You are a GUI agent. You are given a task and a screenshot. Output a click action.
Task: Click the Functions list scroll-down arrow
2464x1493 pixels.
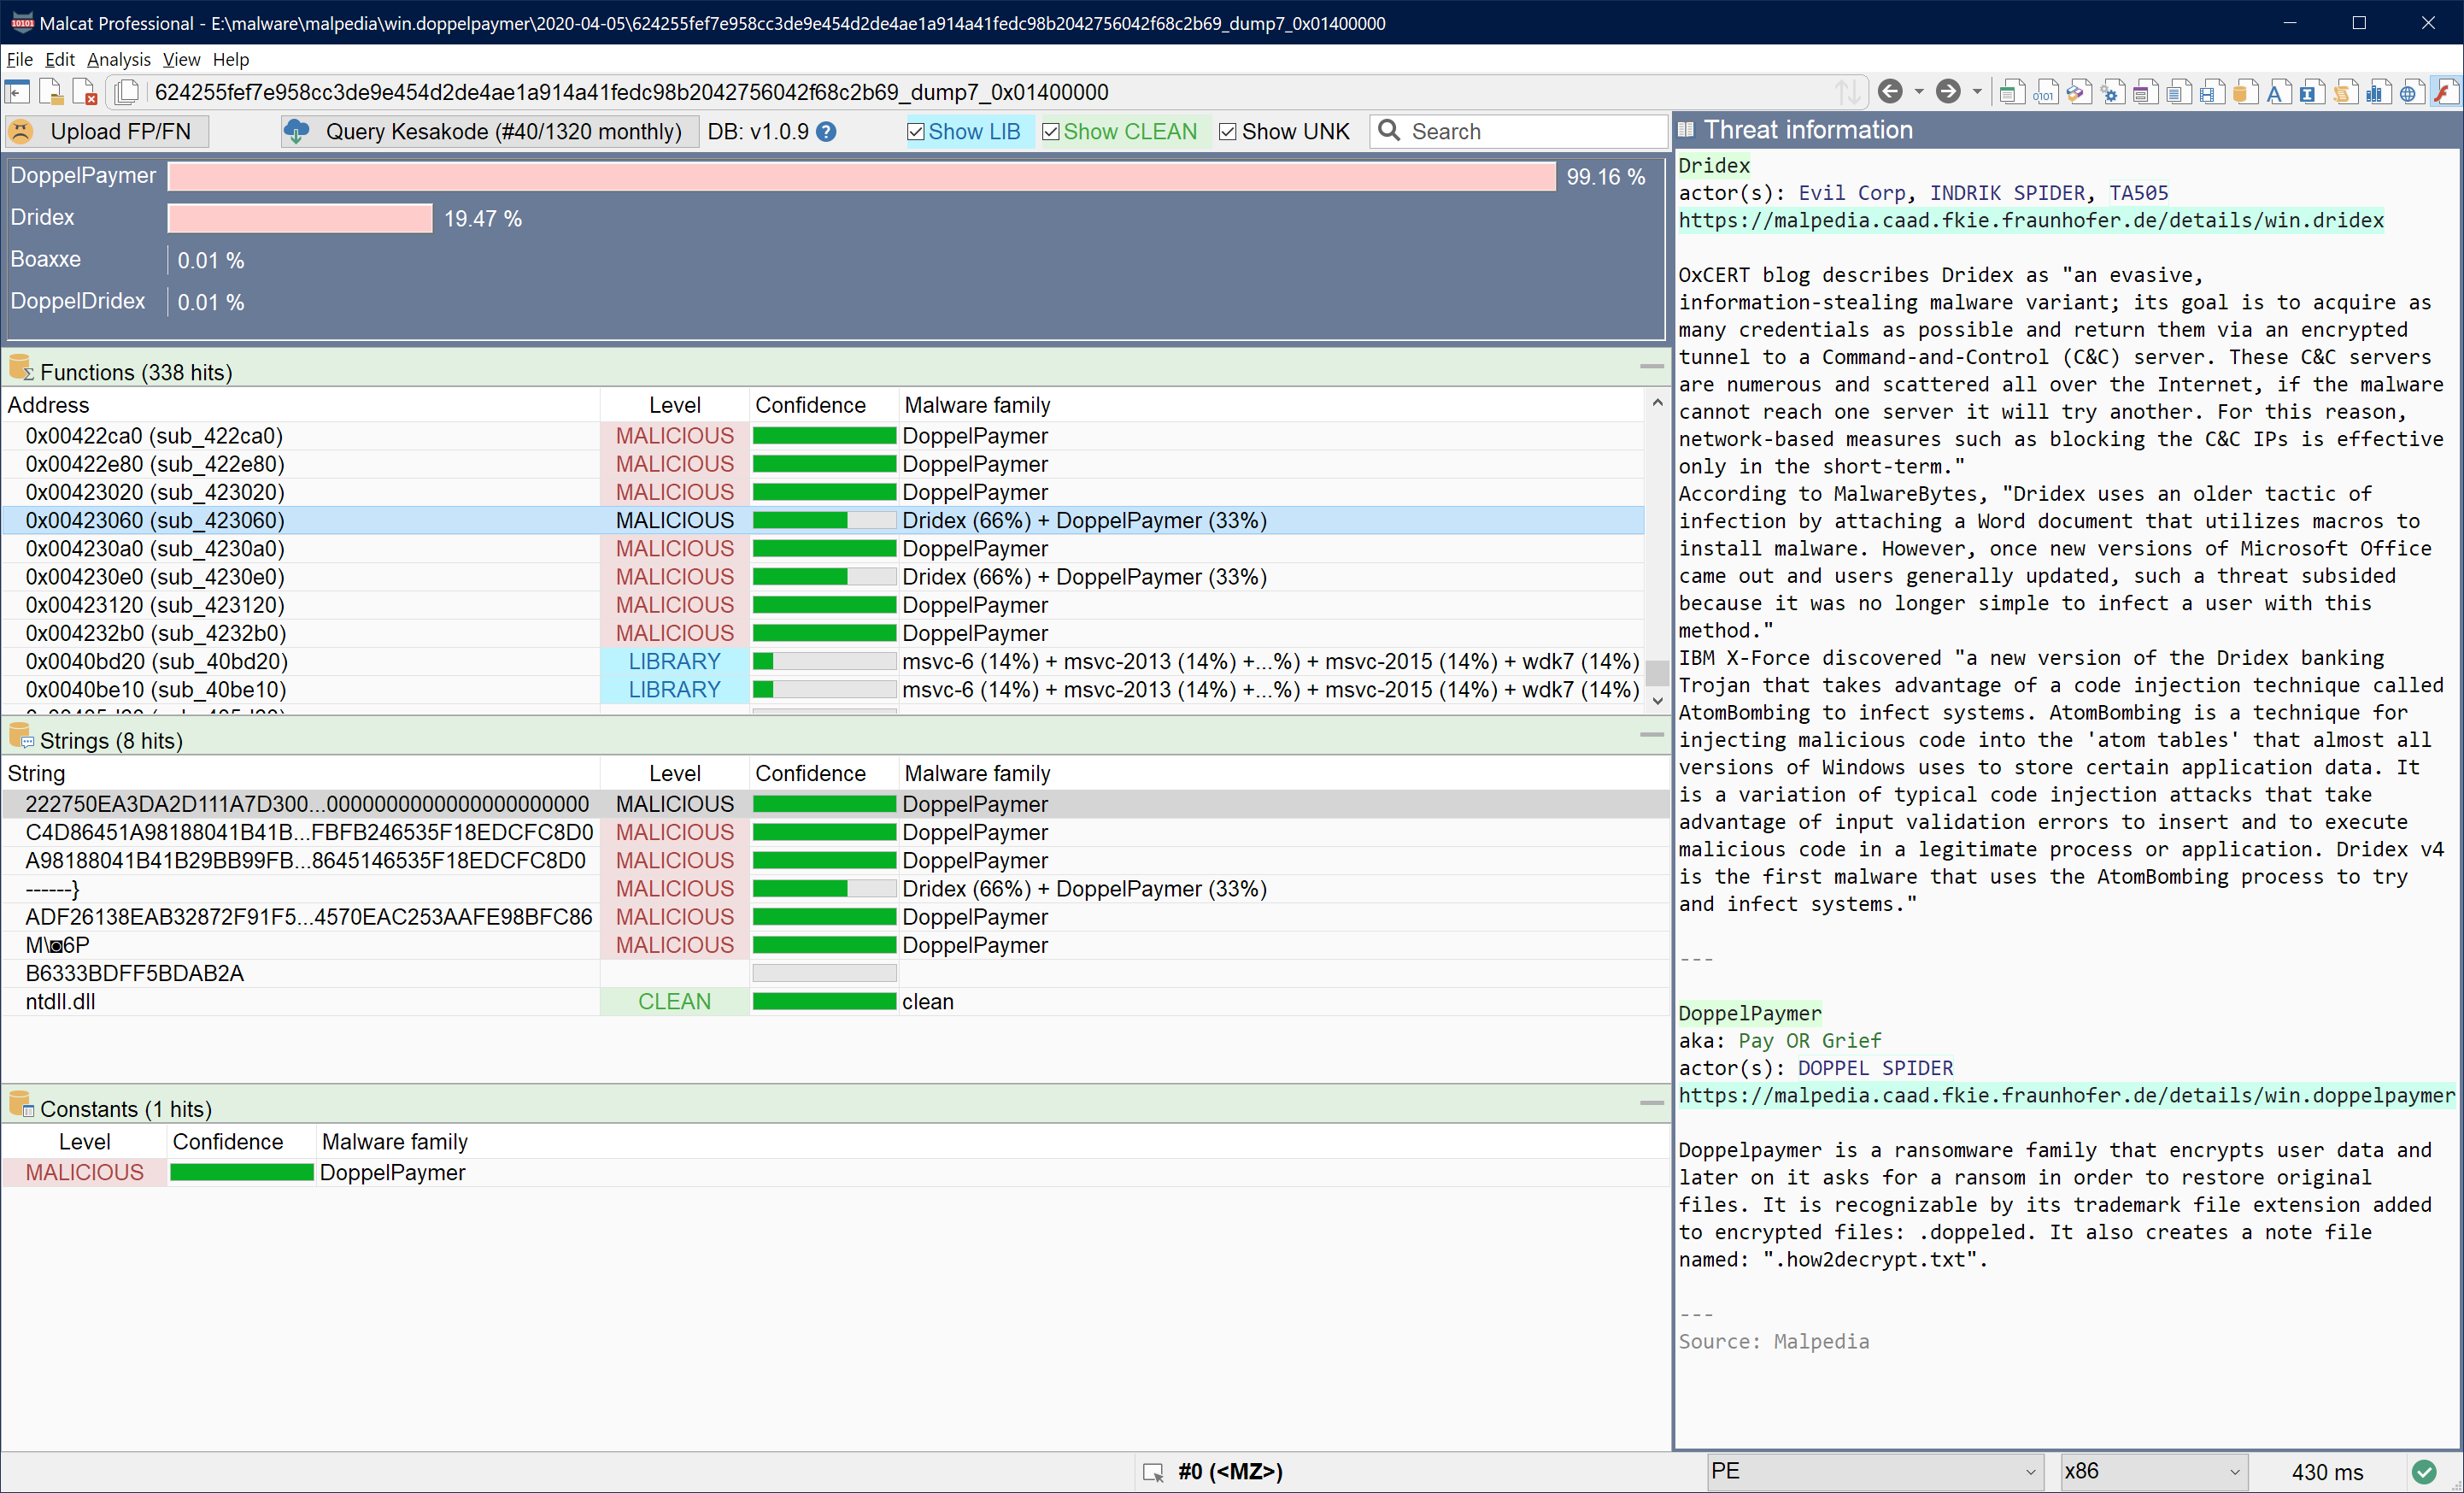click(1657, 700)
